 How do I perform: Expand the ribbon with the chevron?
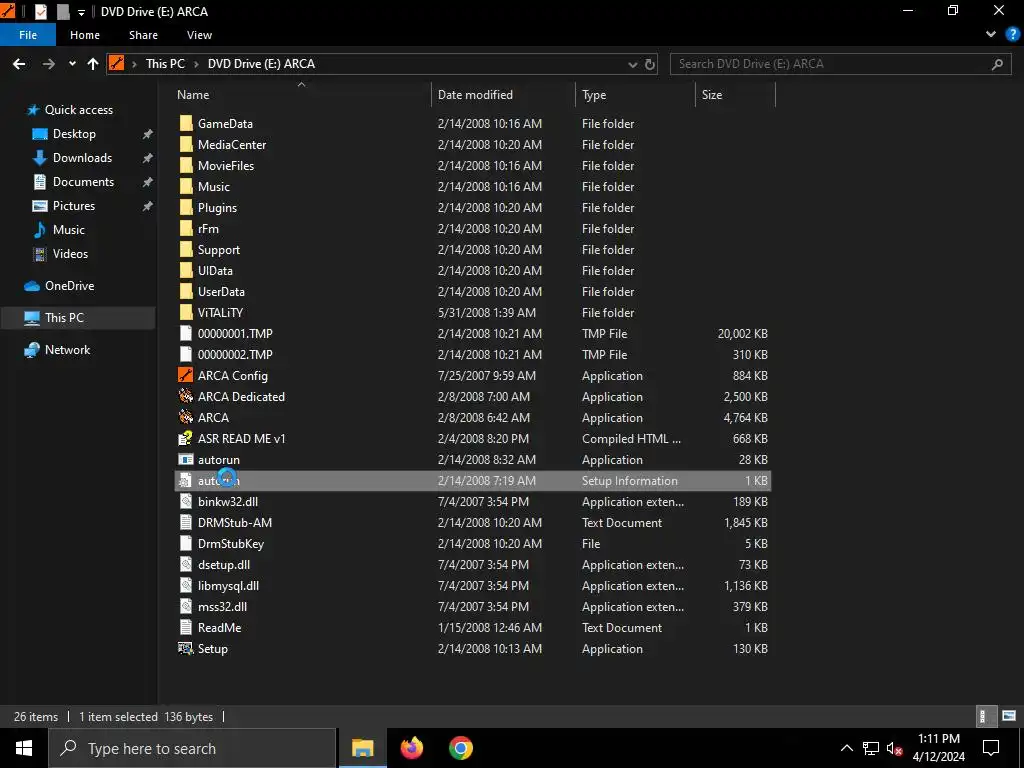tap(991, 35)
